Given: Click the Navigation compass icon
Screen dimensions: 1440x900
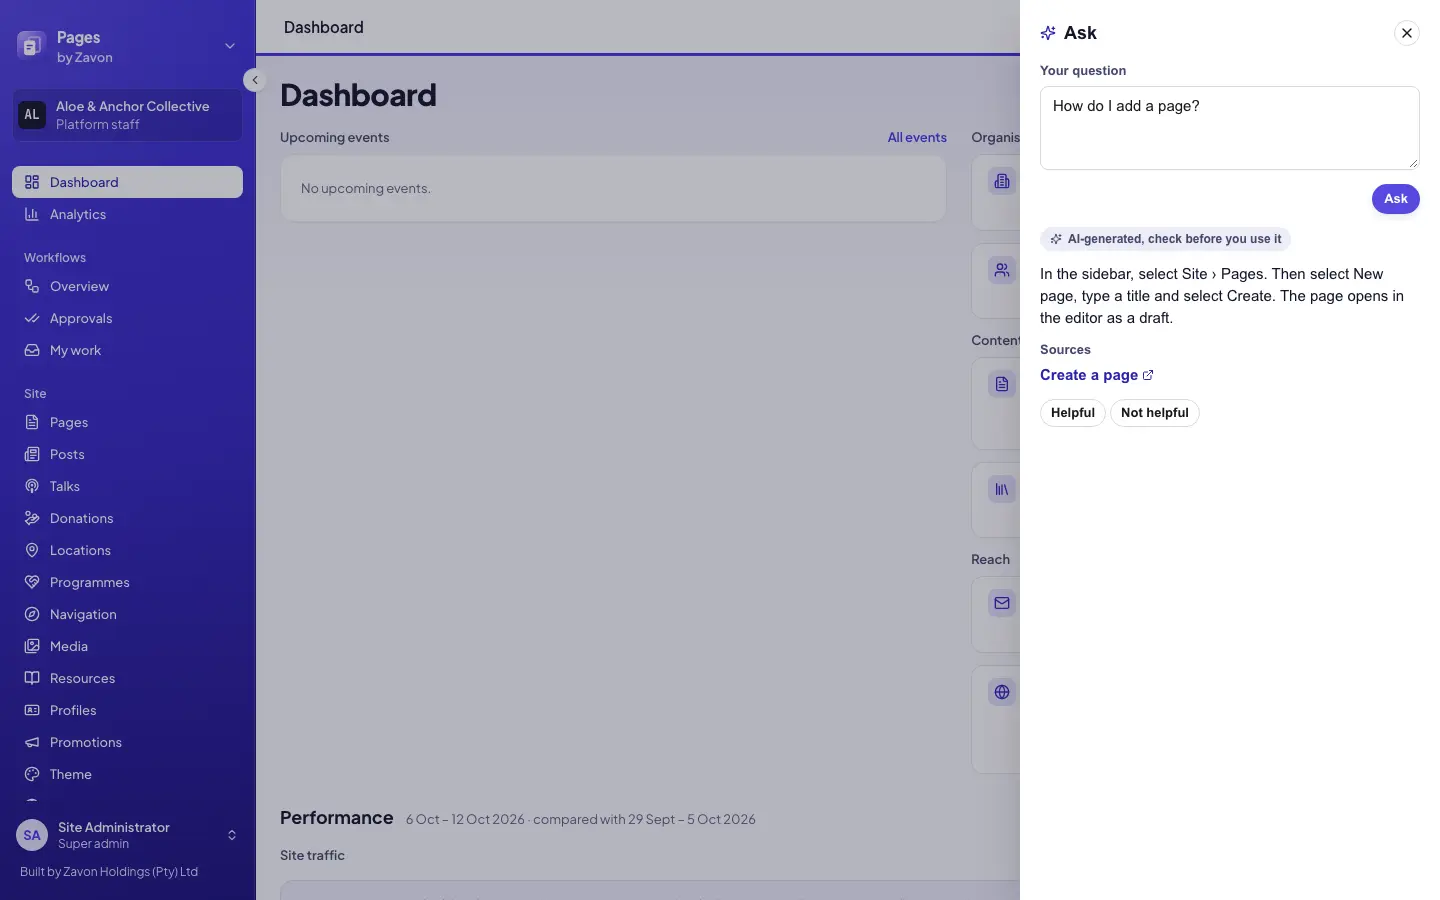Looking at the screenshot, I should [x=32, y=614].
